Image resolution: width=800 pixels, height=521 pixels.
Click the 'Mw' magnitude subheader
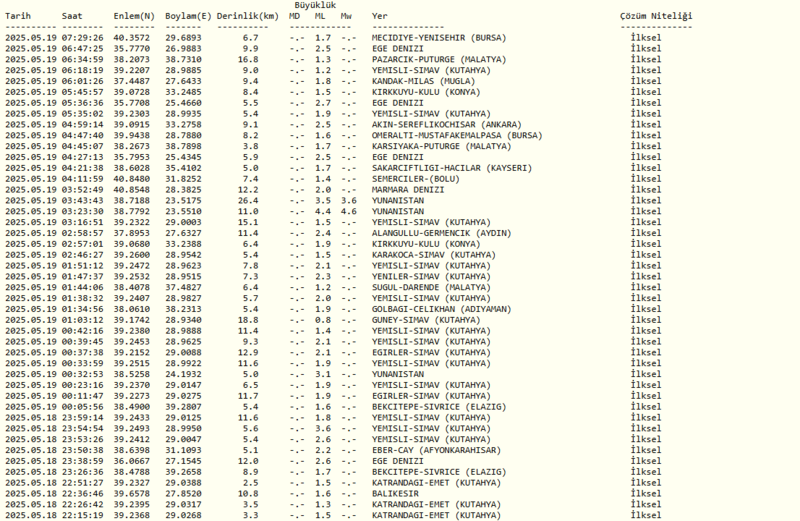coord(346,16)
